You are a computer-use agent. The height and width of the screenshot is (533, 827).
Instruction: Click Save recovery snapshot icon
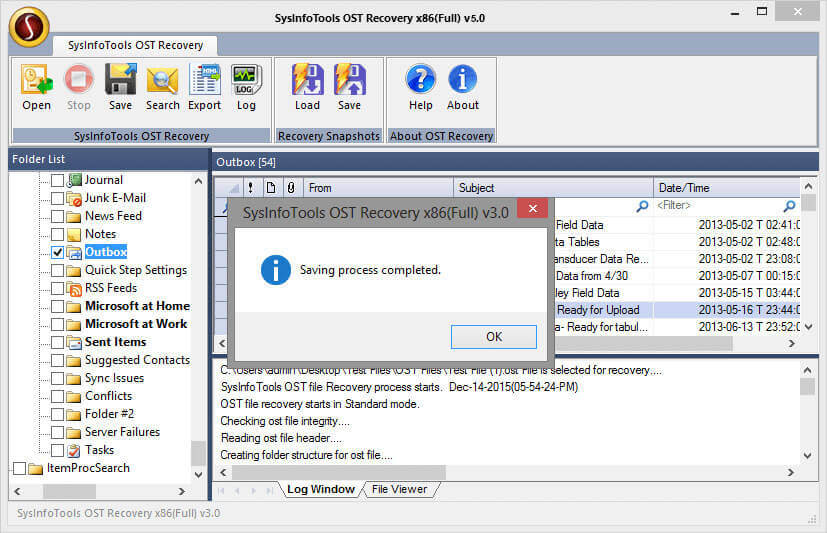tap(349, 82)
